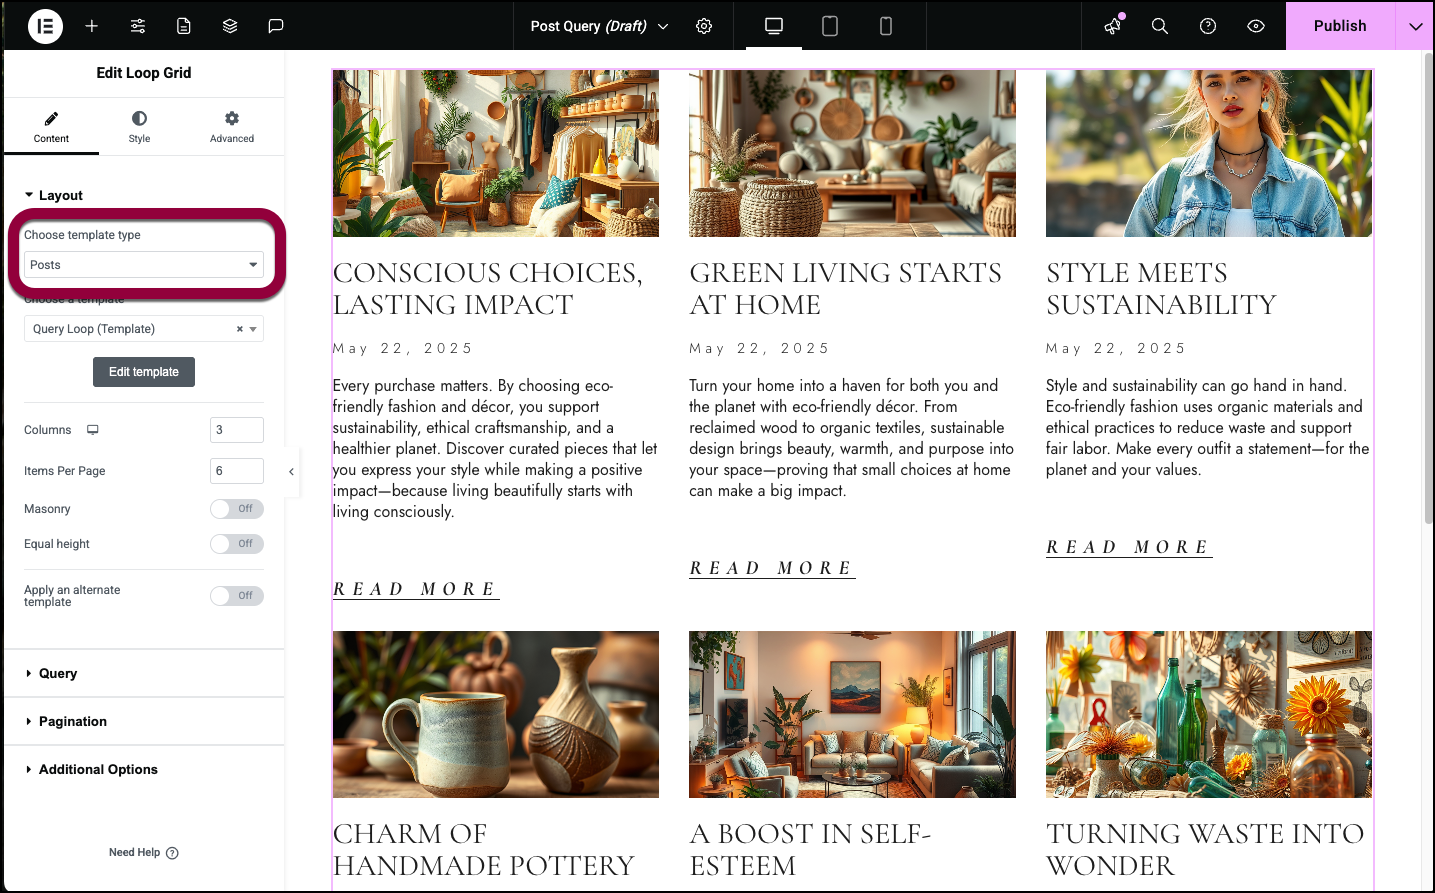
Task: Open page settings gear icon
Action: 704,26
